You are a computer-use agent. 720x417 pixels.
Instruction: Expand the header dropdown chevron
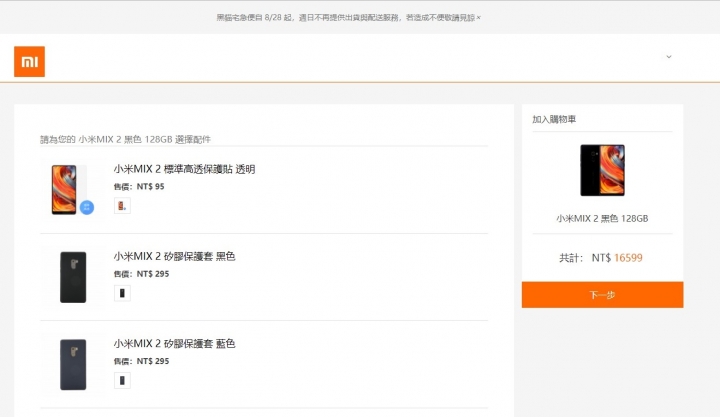(x=669, y=56)
